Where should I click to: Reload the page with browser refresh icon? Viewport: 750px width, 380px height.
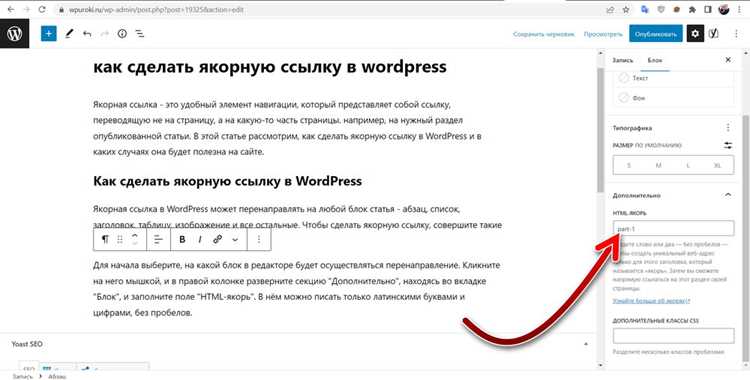[42, 10]
